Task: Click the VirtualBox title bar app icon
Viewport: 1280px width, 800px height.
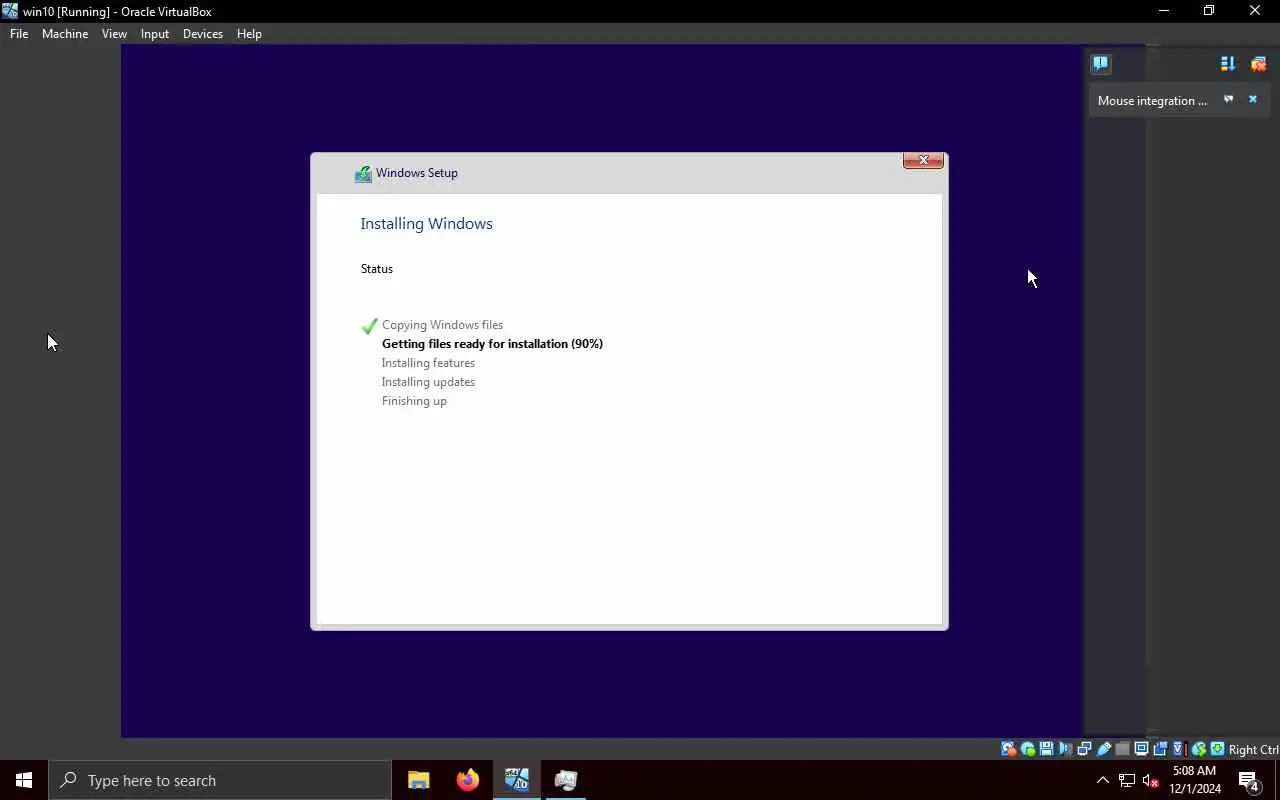Action: 10,11
